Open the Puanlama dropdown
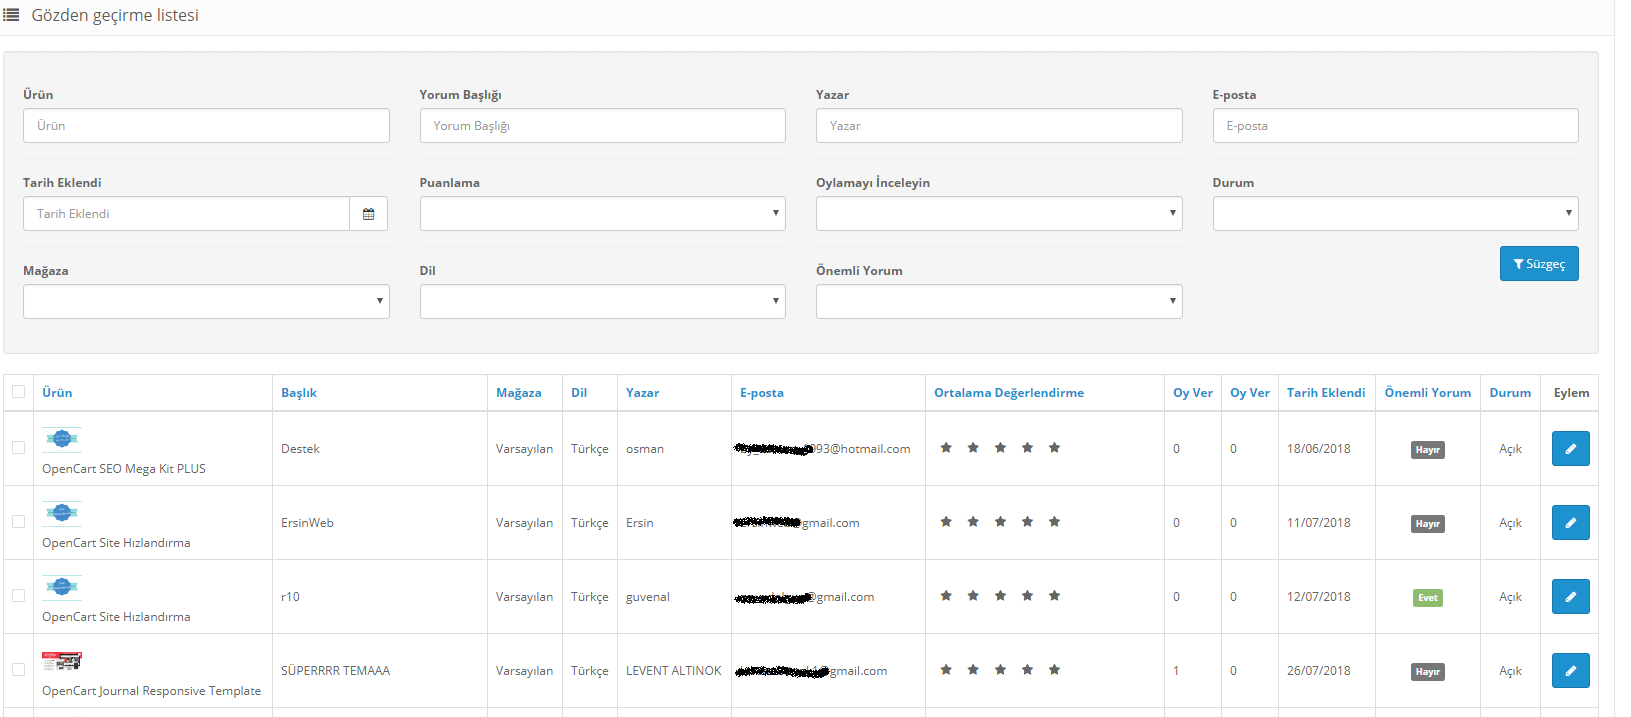The image size is (1631, 717). (602, 214)
